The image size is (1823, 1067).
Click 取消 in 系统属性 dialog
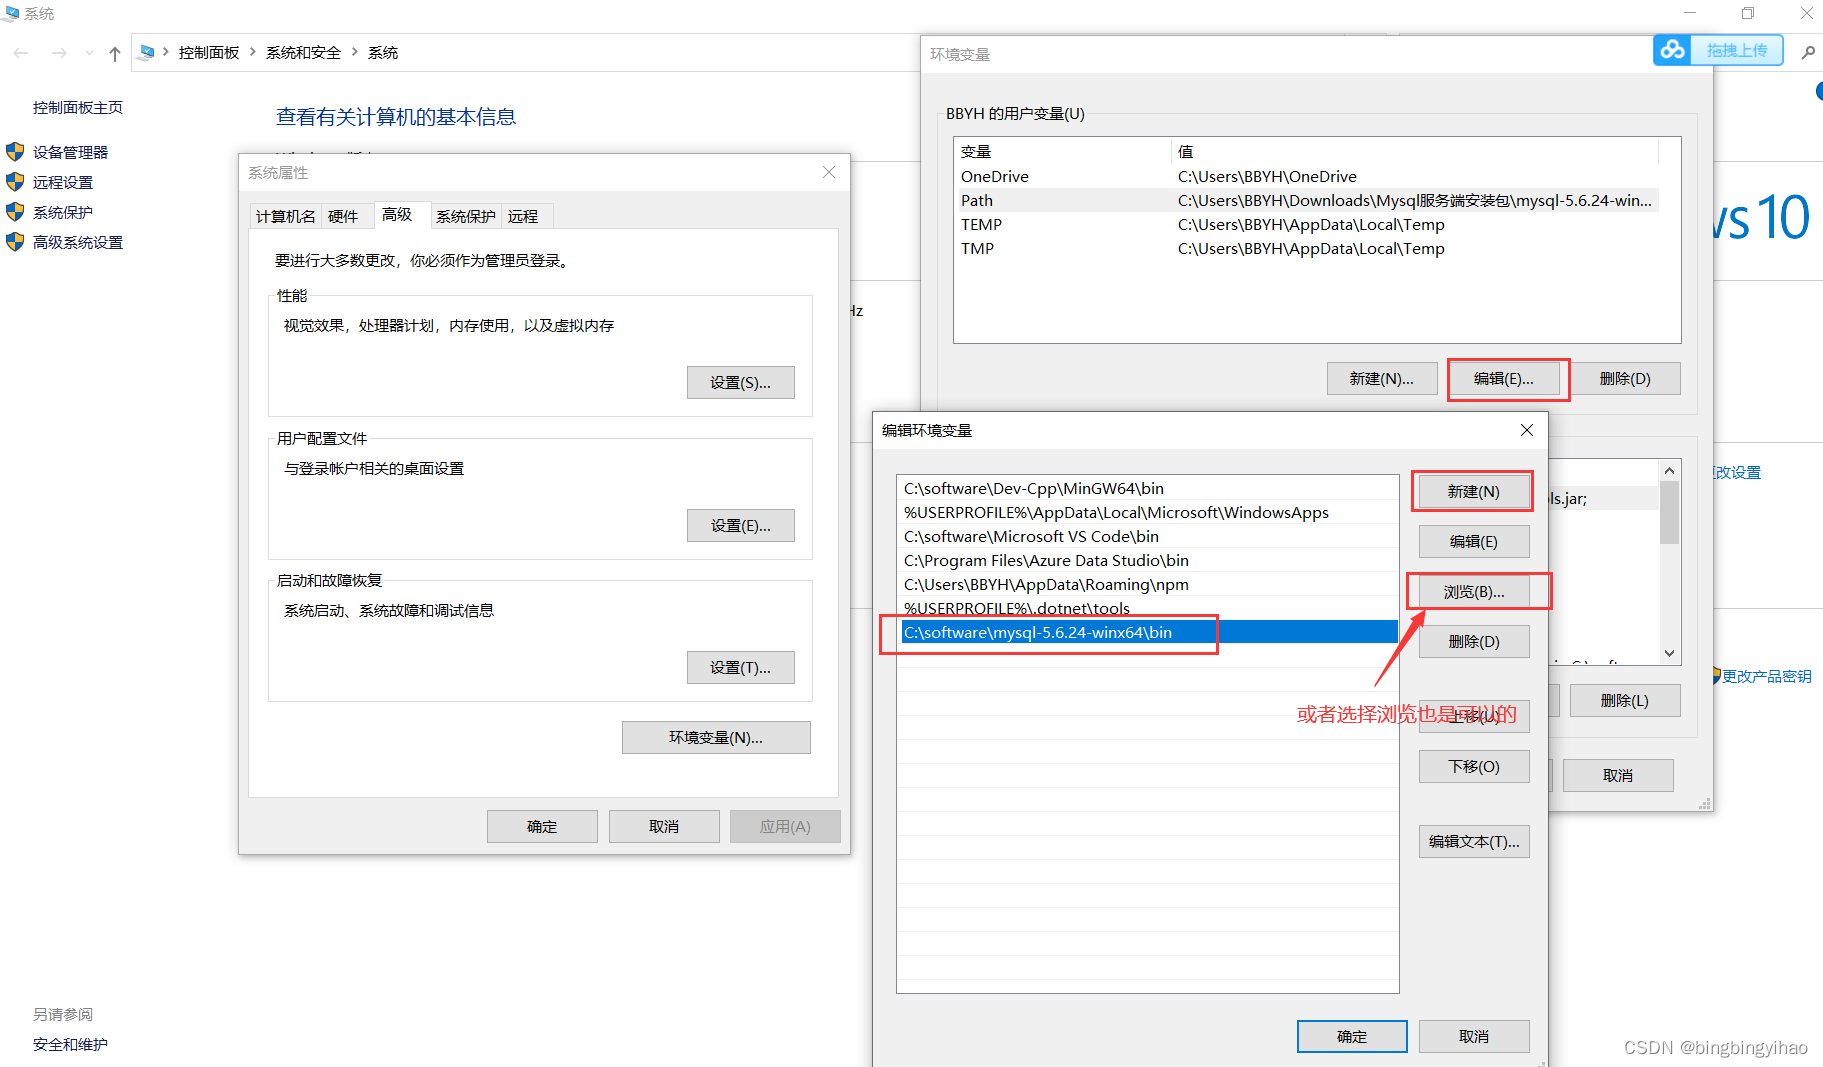click(x=664, y=827)
